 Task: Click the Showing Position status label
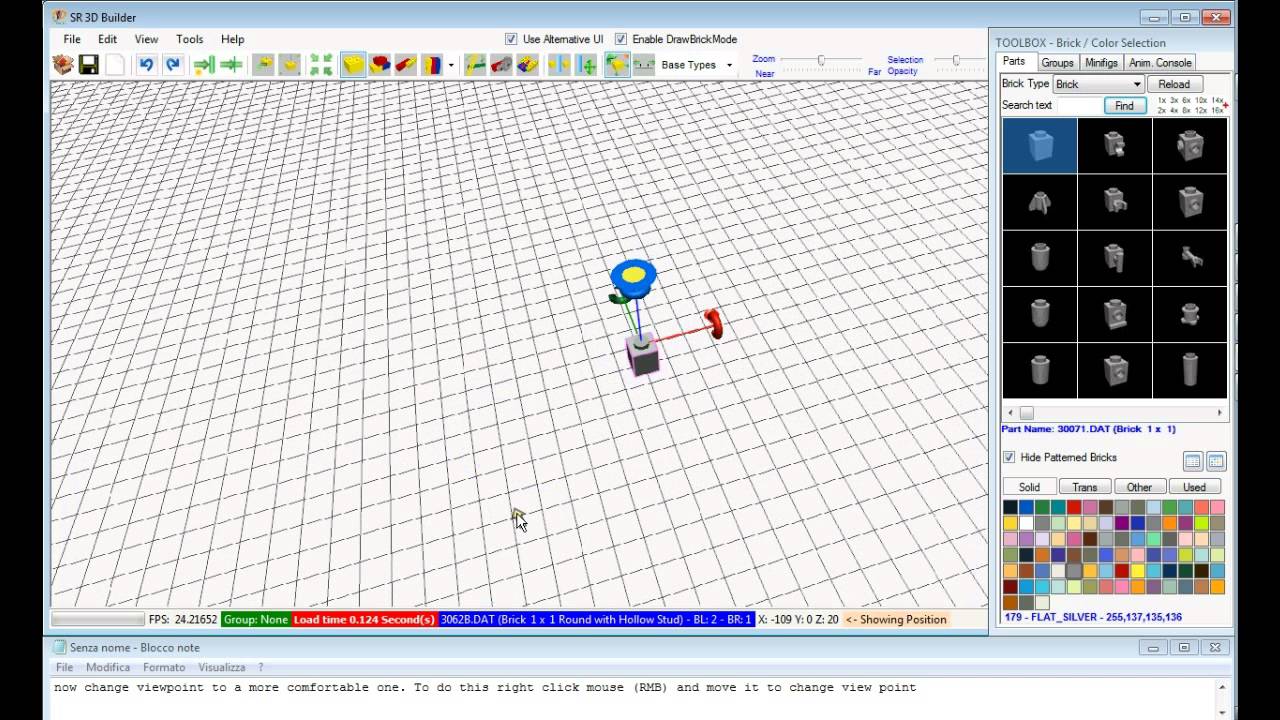896,619
